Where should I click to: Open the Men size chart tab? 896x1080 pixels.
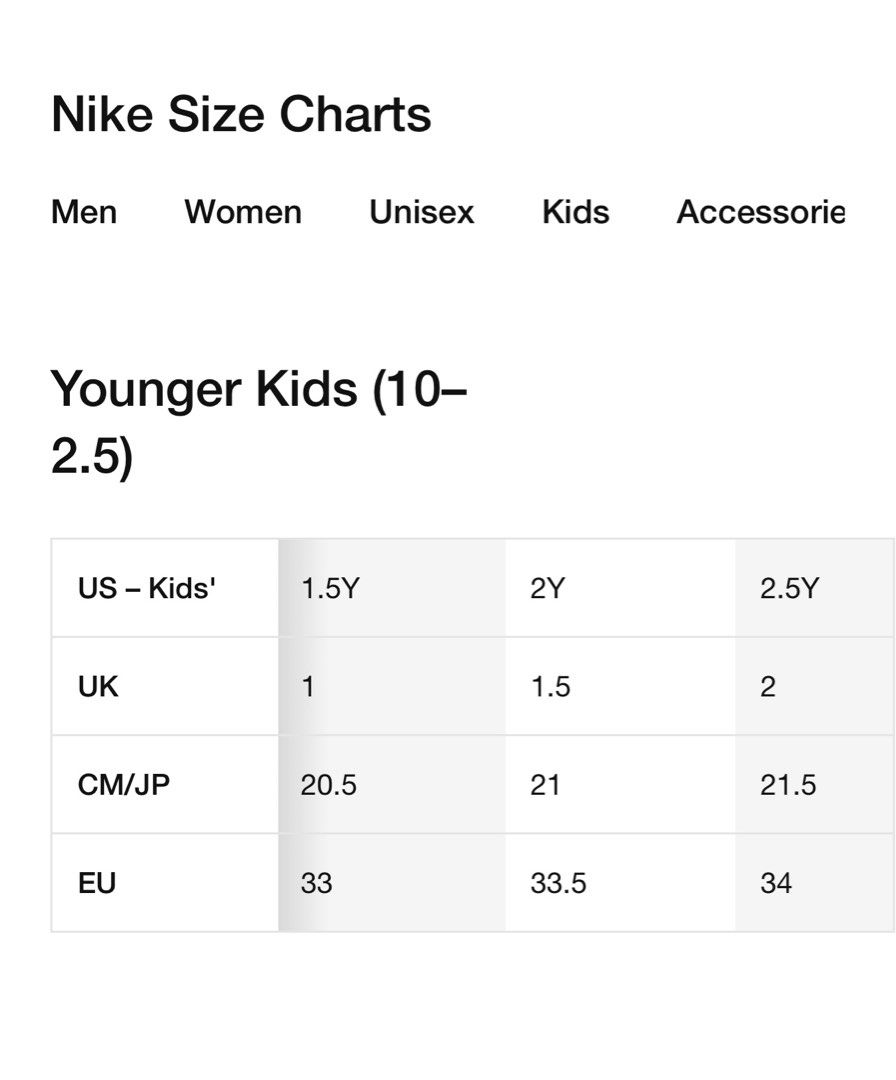(x=84, y=212)
